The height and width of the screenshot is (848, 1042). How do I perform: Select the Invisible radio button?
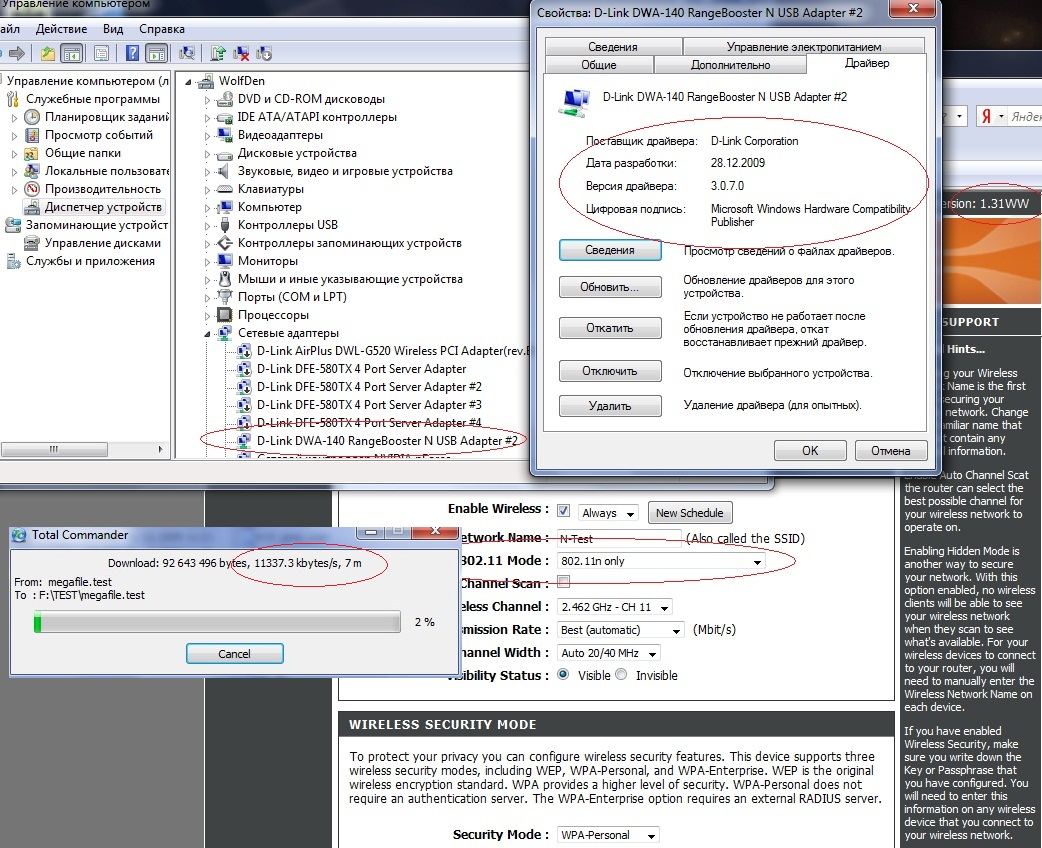[x=621, y=675]
